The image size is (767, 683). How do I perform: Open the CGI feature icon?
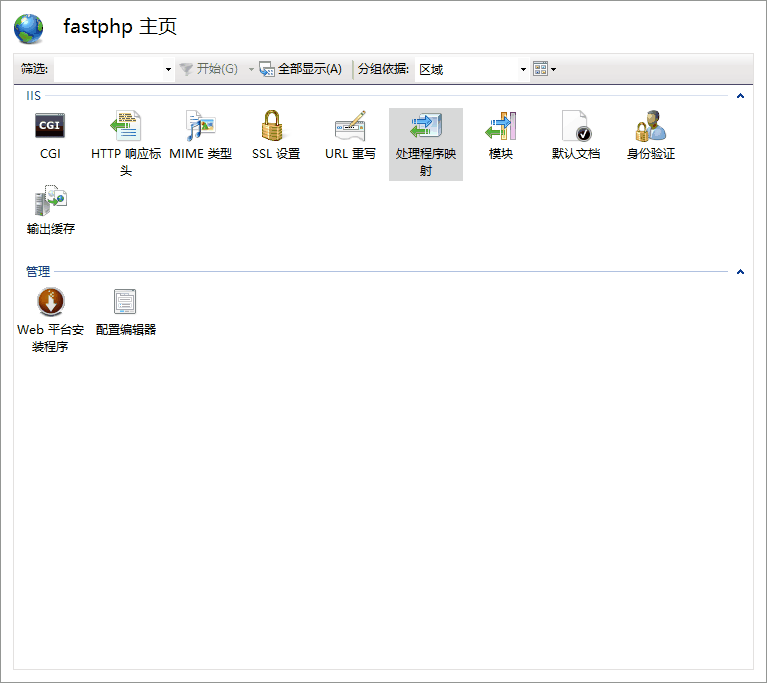click(50, 127)
